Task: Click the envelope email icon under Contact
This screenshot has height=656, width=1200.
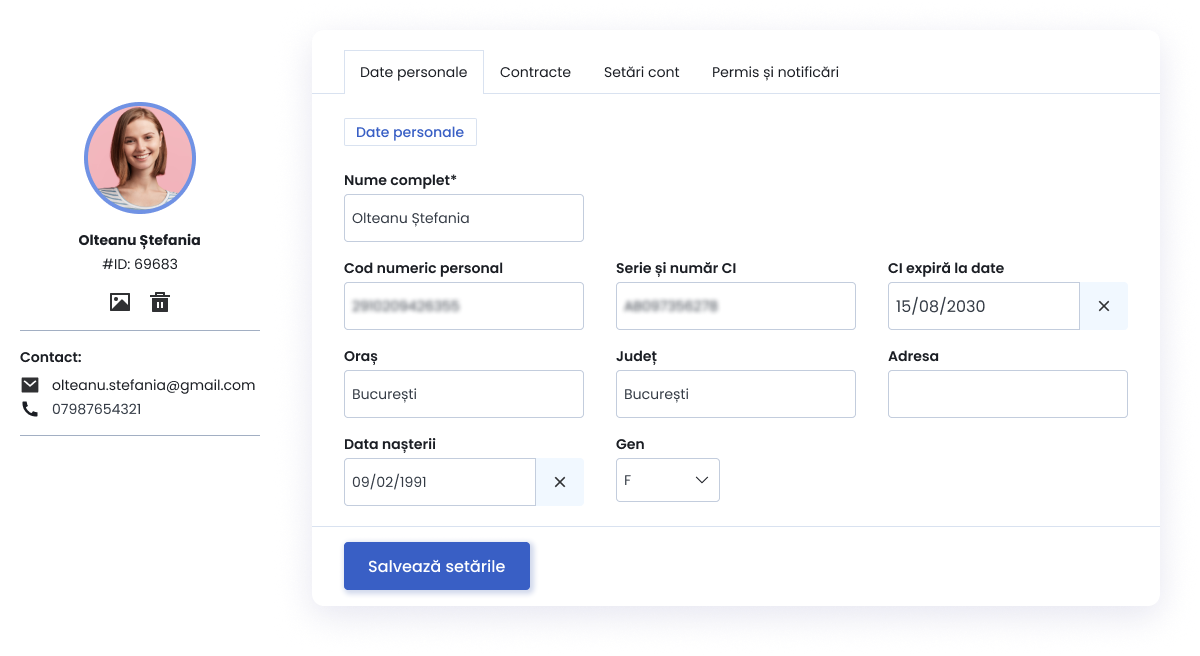Action: pos(30,385)
